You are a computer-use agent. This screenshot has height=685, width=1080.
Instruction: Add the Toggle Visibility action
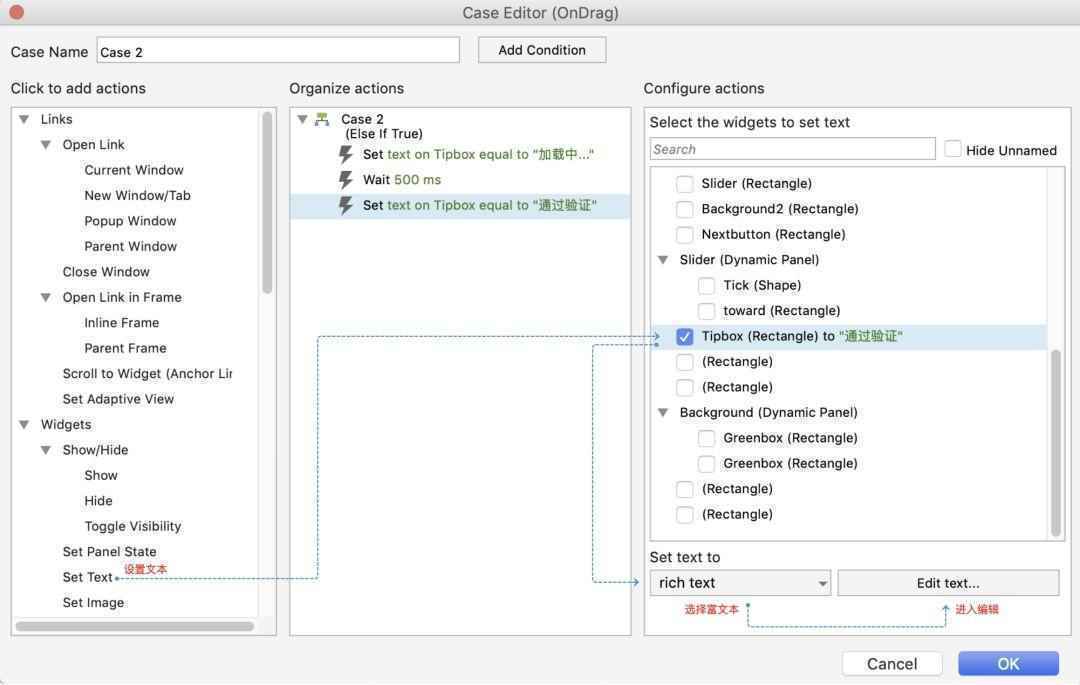coord(132,527)
